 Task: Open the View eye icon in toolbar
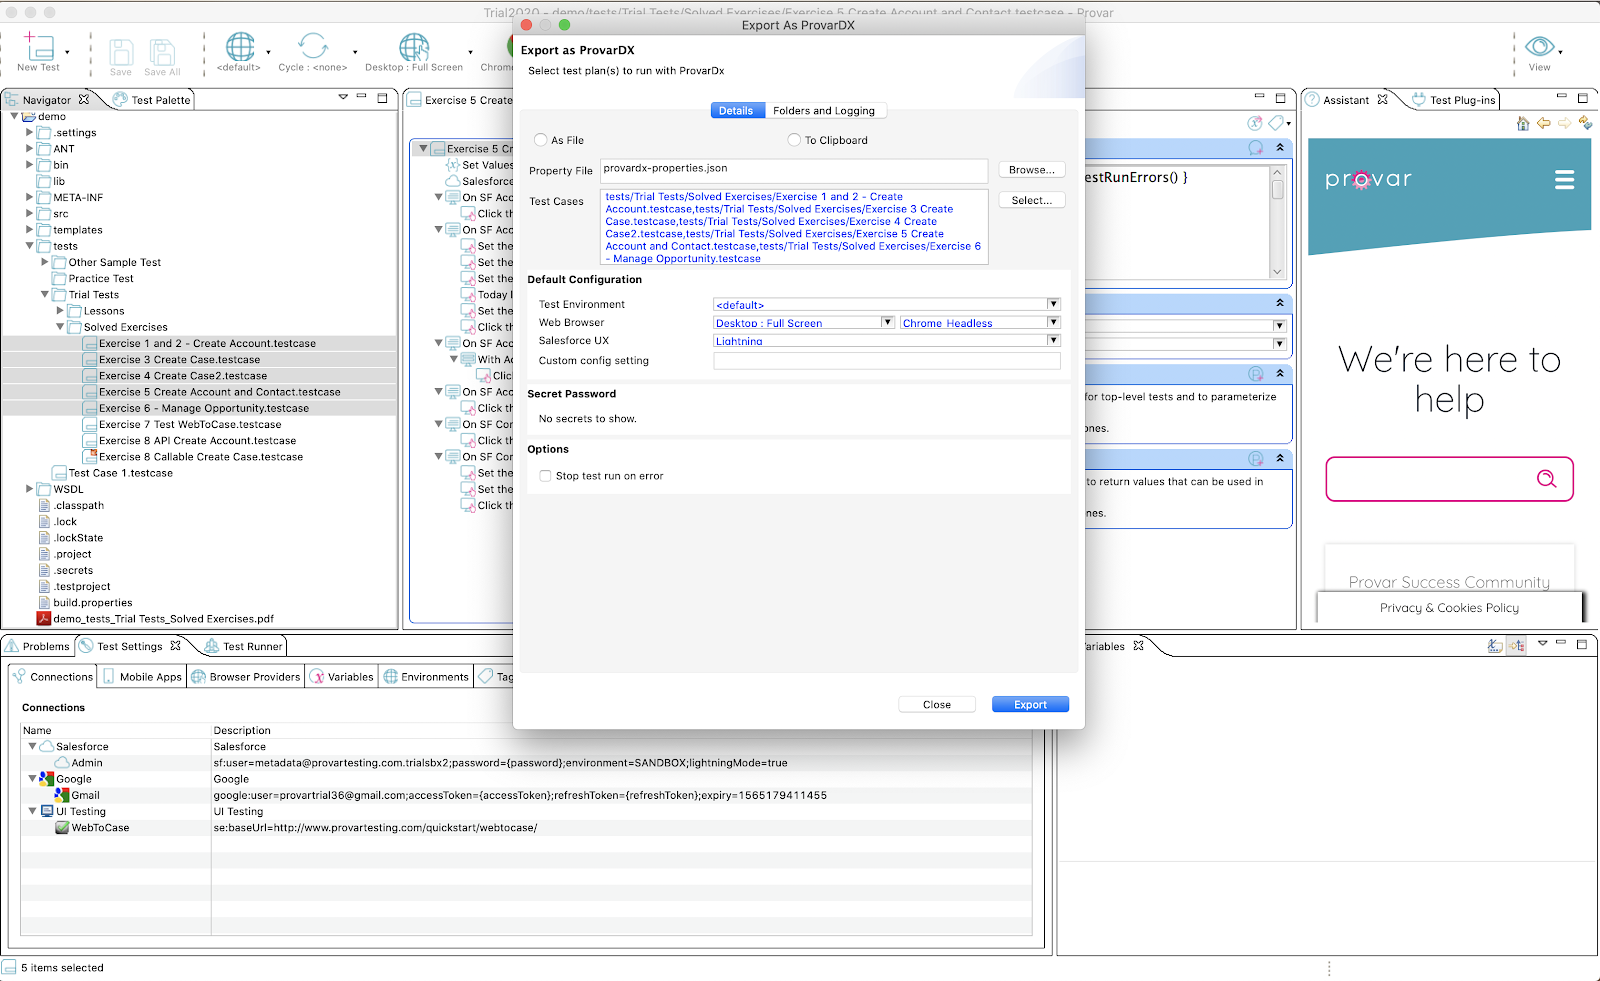(x=1539, y=46)
